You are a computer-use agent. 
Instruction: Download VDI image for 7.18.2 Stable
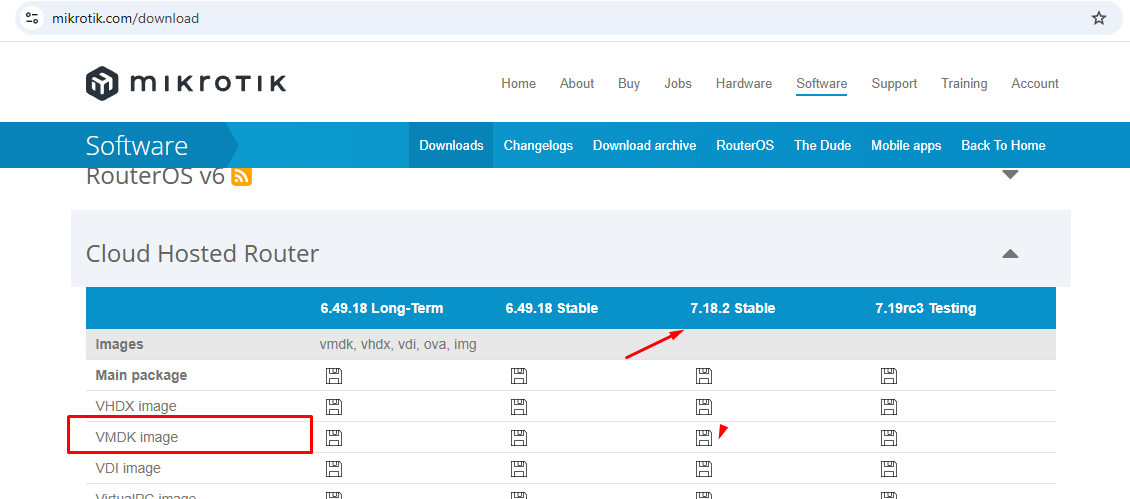click(704, 468)
